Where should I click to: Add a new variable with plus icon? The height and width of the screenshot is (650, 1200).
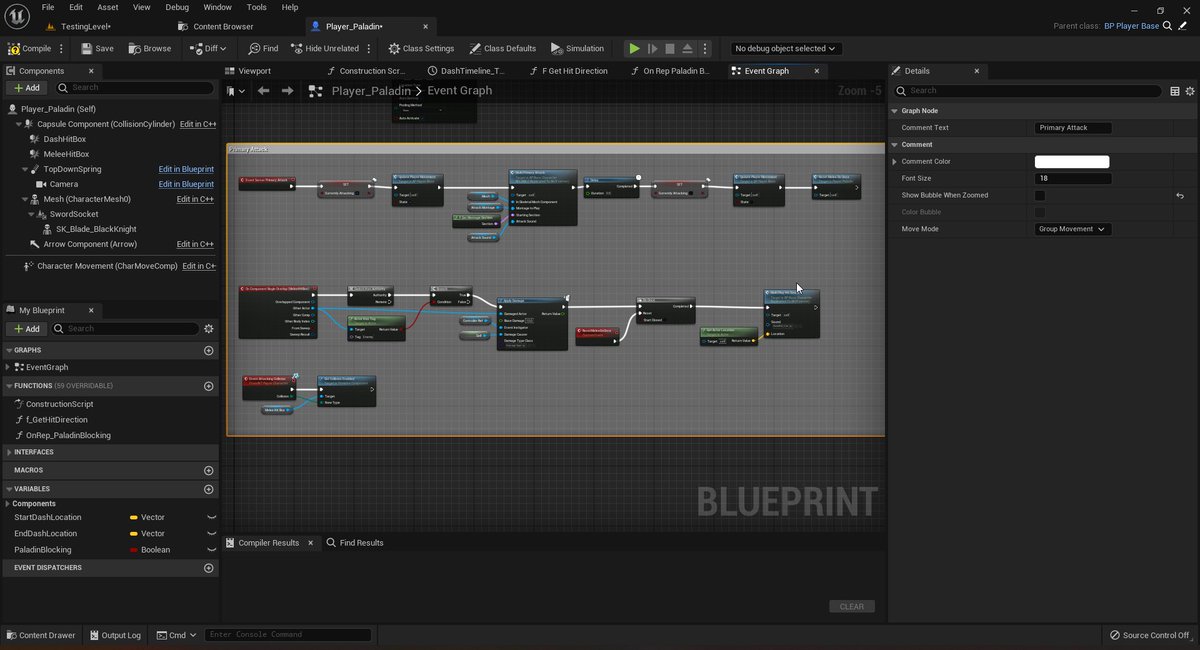pos(208,489)
